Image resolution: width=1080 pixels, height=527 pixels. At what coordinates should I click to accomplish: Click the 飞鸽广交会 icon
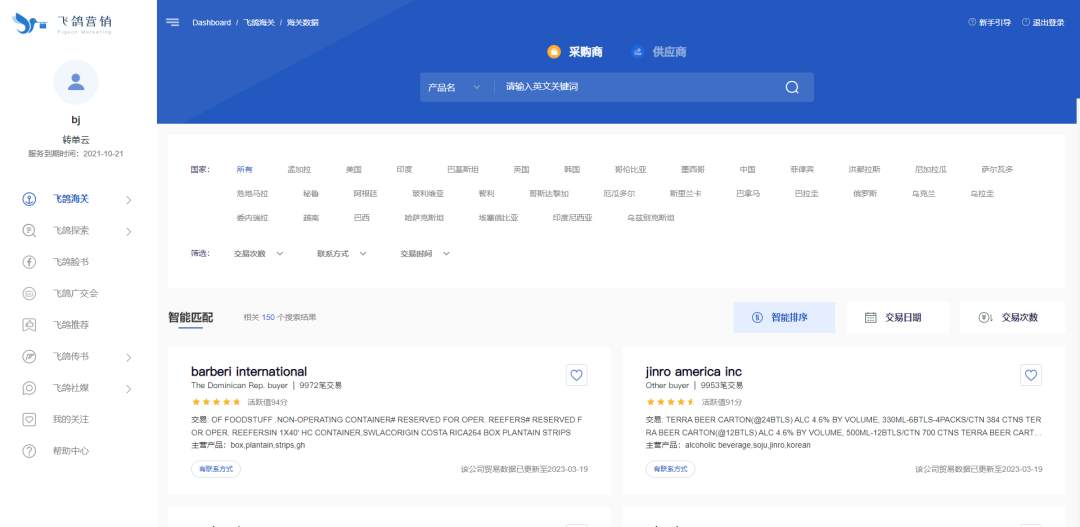[29, 293]
